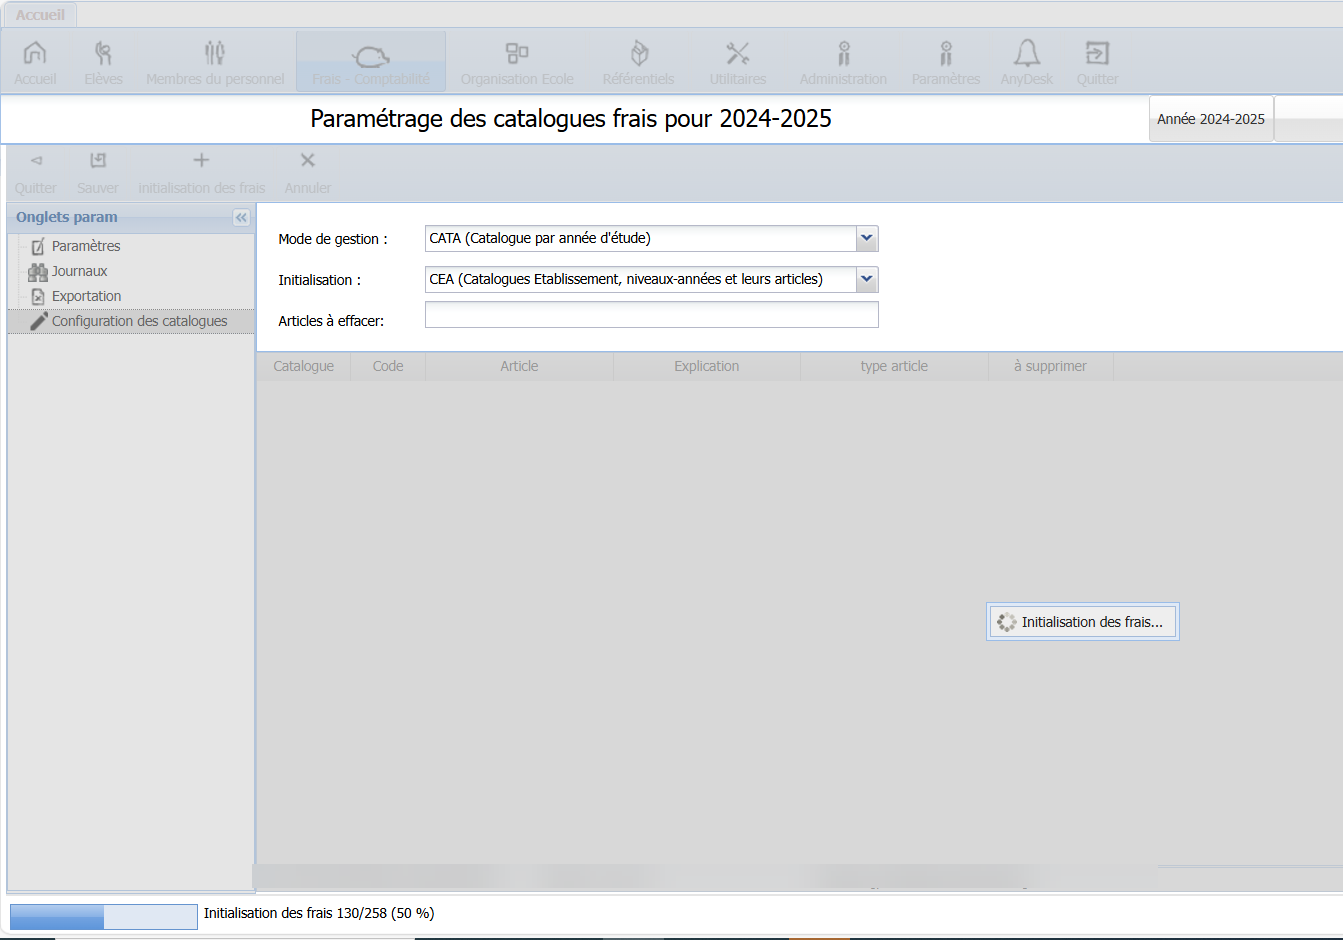Expand the Initialisation dropdown arrow
Screen dimensions: 1343x940
[x=867, y=279]
